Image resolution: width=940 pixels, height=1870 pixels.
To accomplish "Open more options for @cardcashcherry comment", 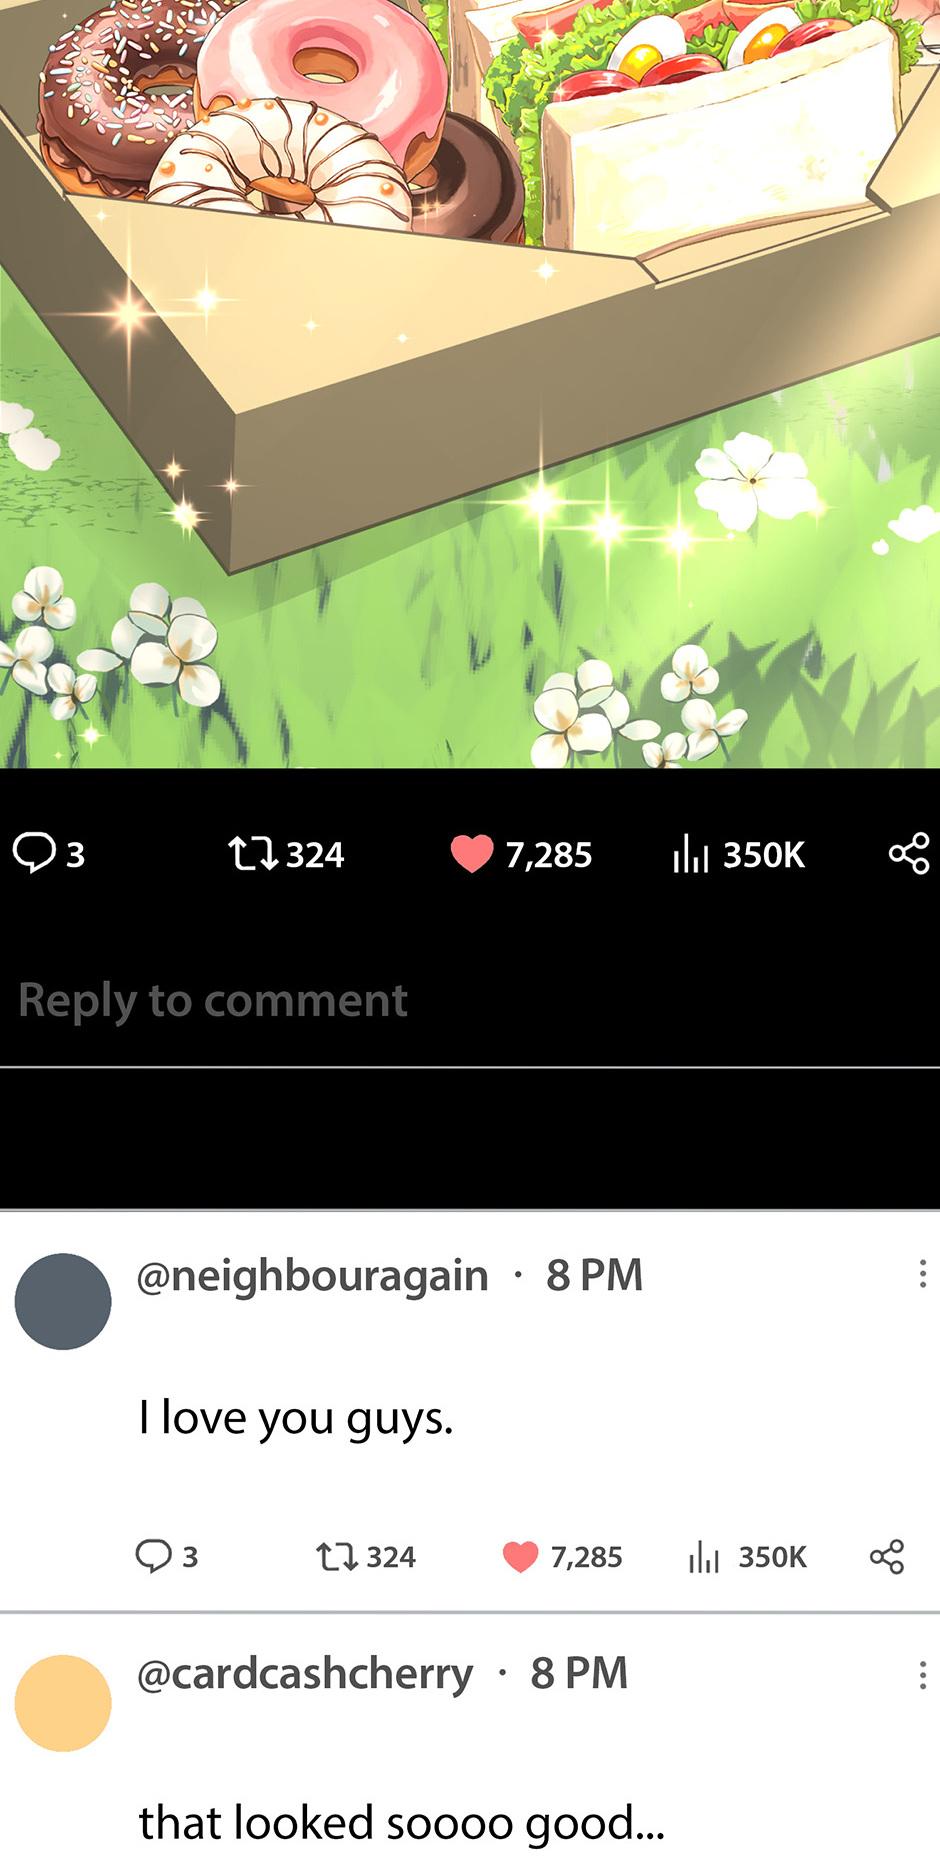I will pos(922,1675).
